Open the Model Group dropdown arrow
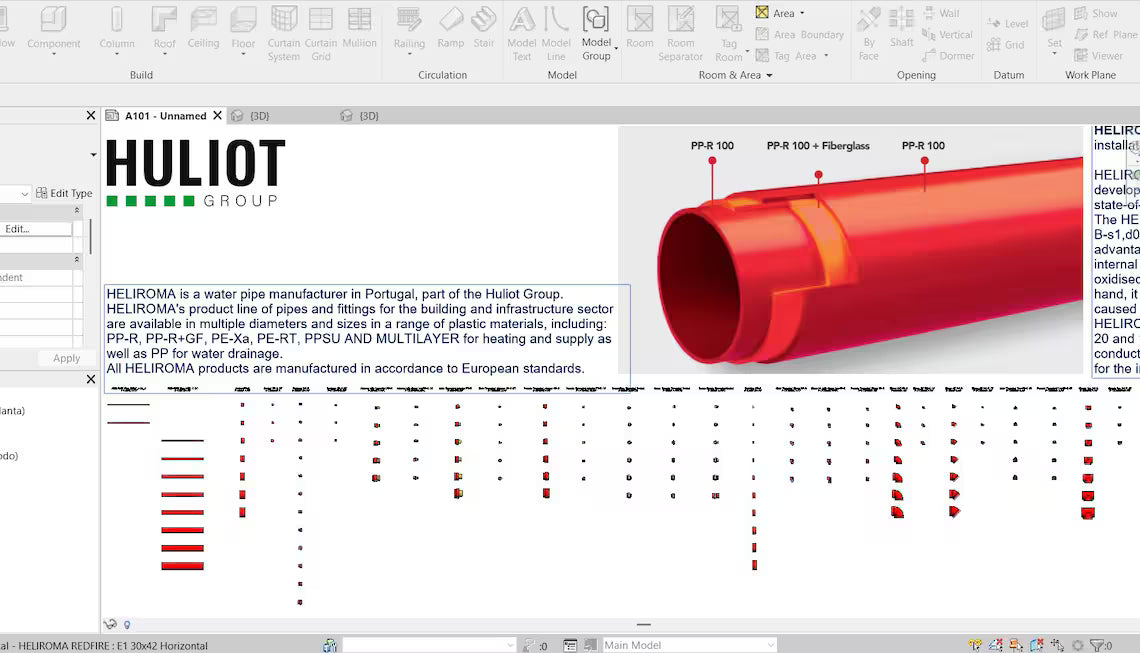Viewport: 1140px width, 653px height. click(617, 49)
